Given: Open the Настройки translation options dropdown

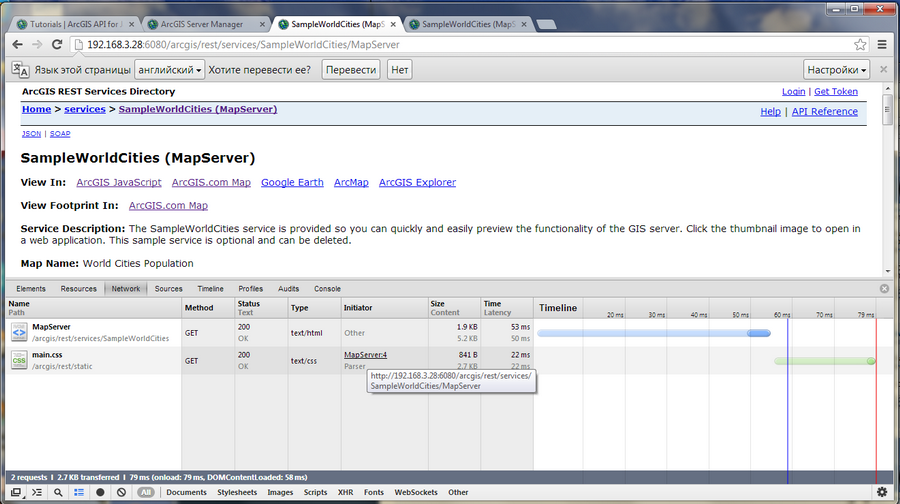Looking at the screenshot, I should (x=836, y=69).
